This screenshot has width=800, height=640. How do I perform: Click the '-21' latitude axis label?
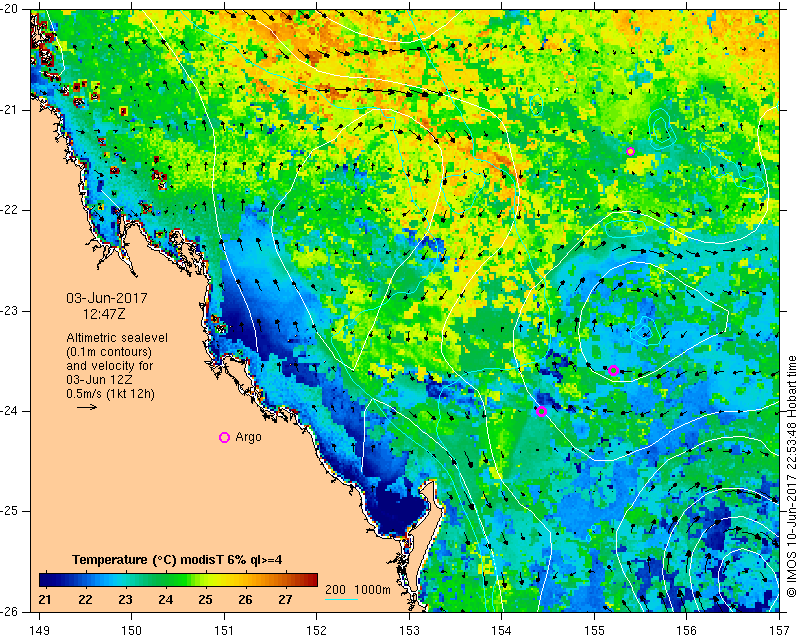[9, 110]
